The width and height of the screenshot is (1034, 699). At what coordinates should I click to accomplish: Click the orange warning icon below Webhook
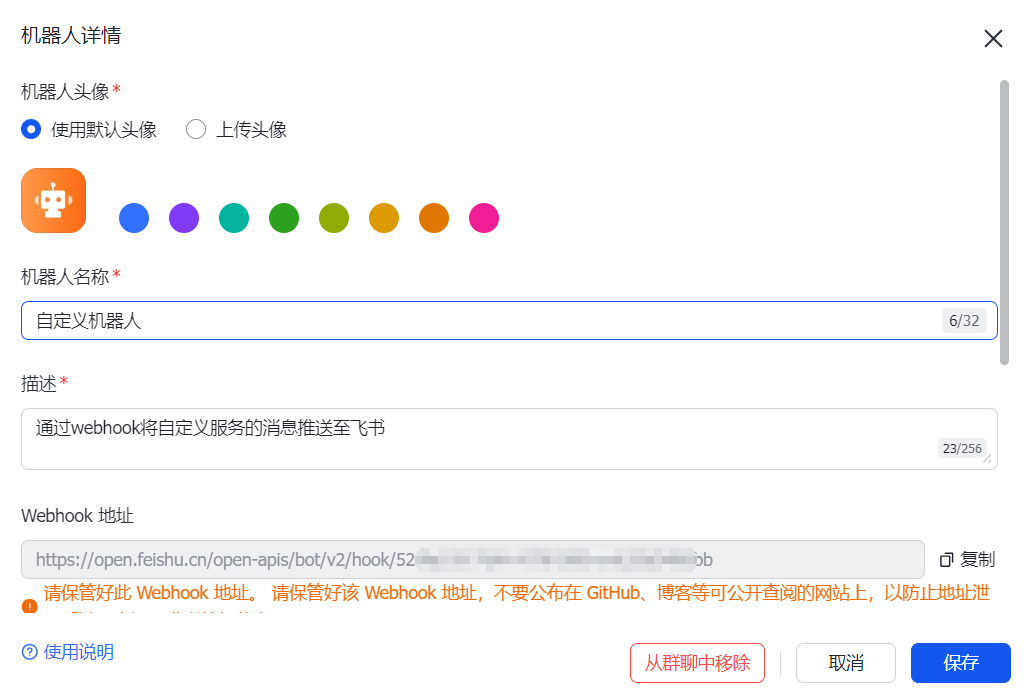[x=30, y=606]
